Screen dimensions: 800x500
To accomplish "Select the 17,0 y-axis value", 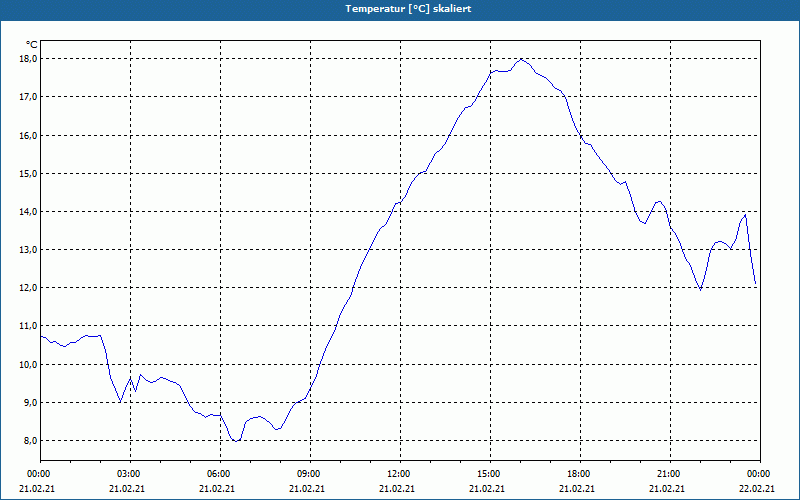I will [x=28, y=97].
